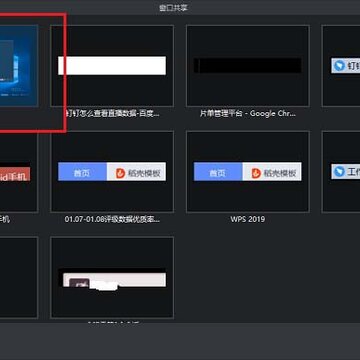Click the 稻壳模板 tab text in the WPS 2019 preview
360x360 pixels.
click(x=280, y=173)
